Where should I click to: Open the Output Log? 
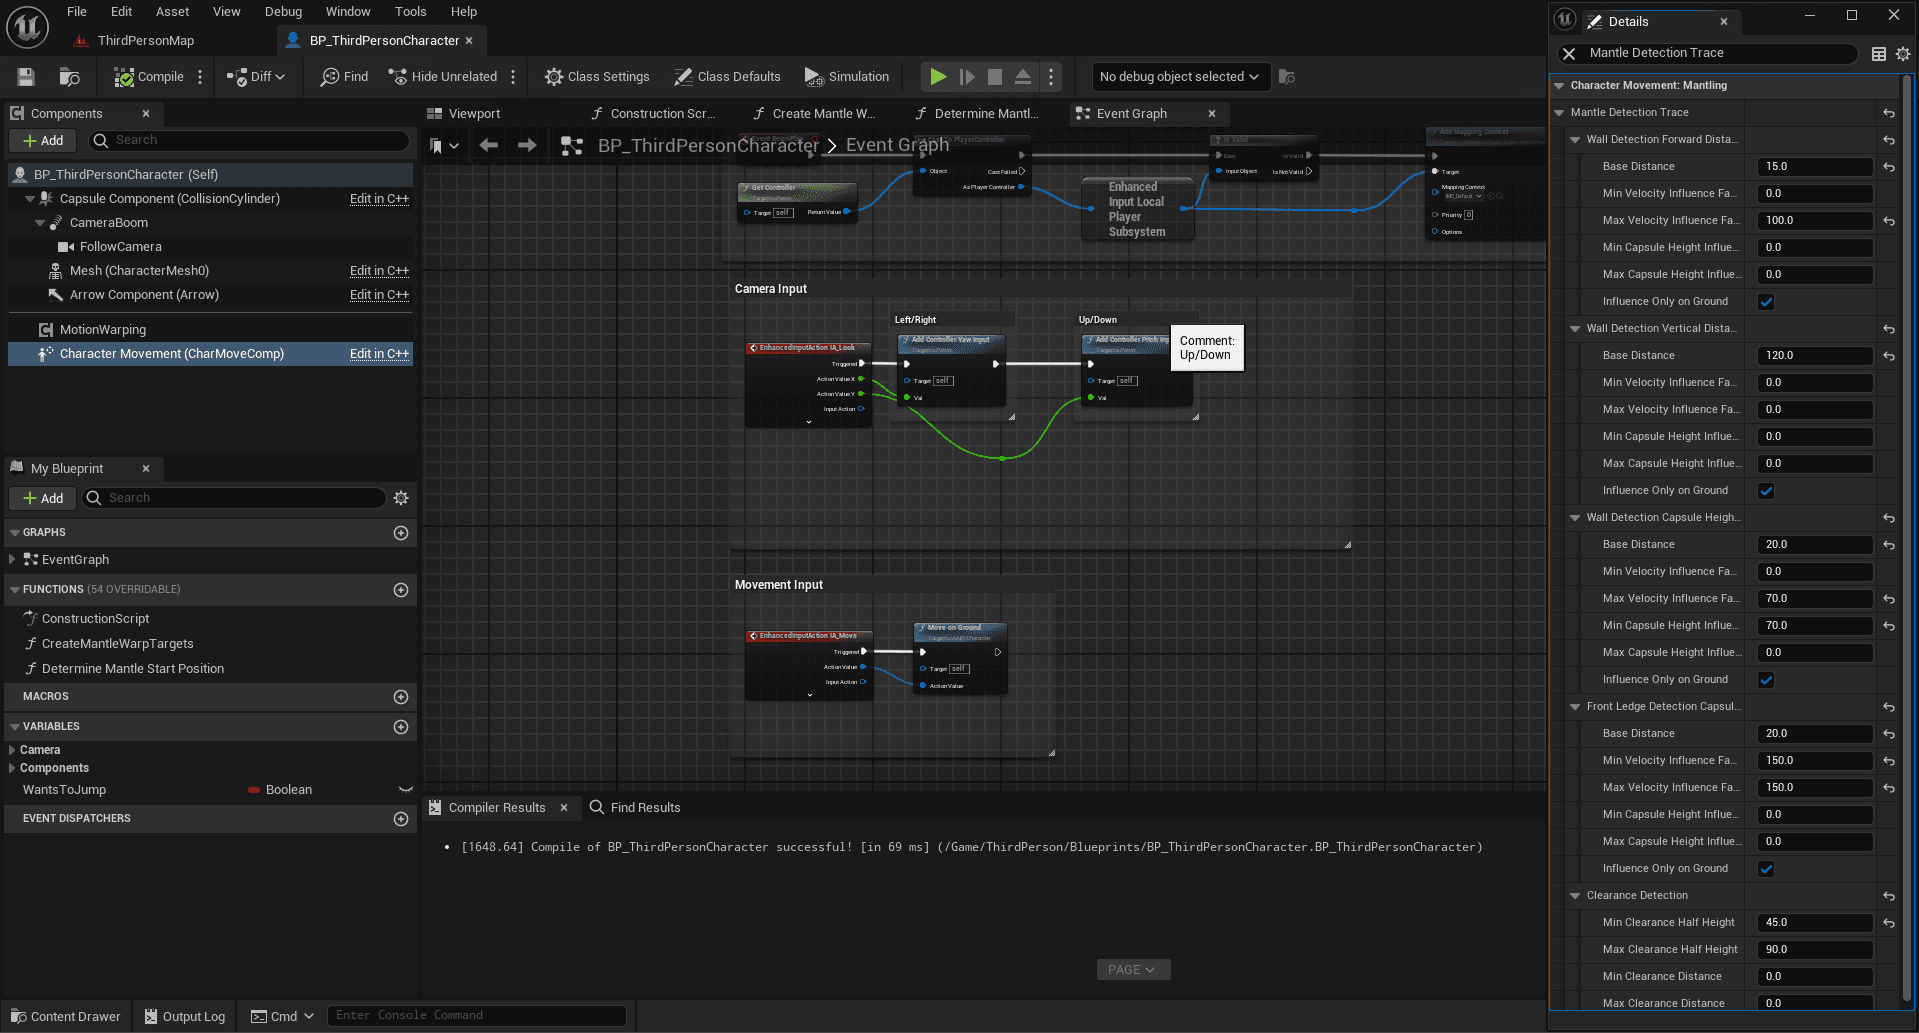click(185, 1016)
